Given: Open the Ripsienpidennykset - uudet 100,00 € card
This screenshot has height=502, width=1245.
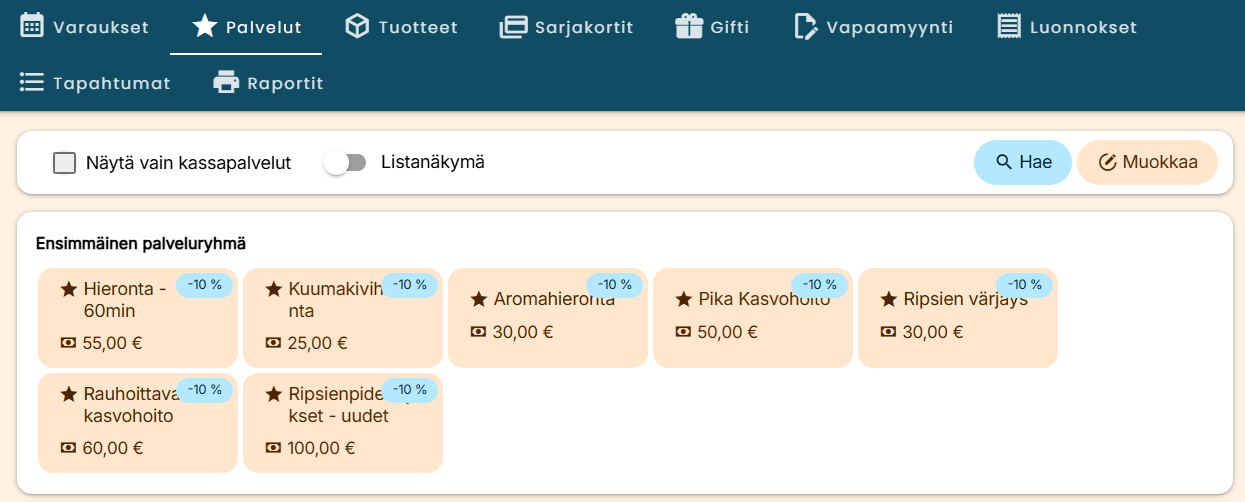Looking at the screenshot, I should (342, 435).
